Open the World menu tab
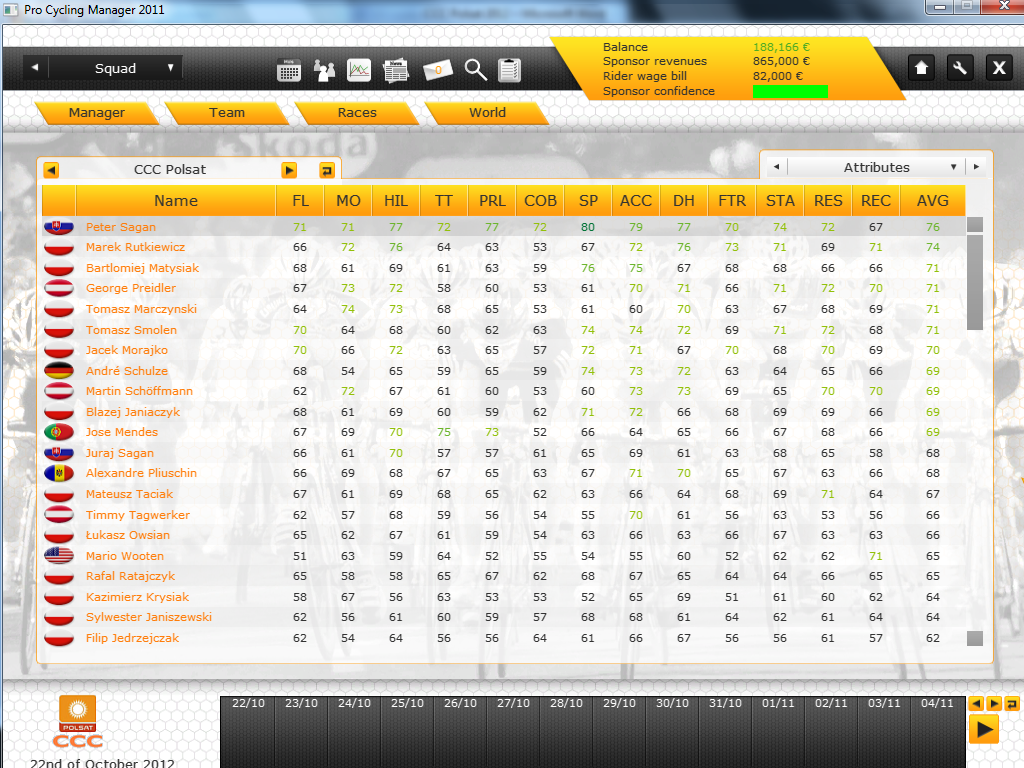This screenshot has height=768, width=1024. (487, 112)
